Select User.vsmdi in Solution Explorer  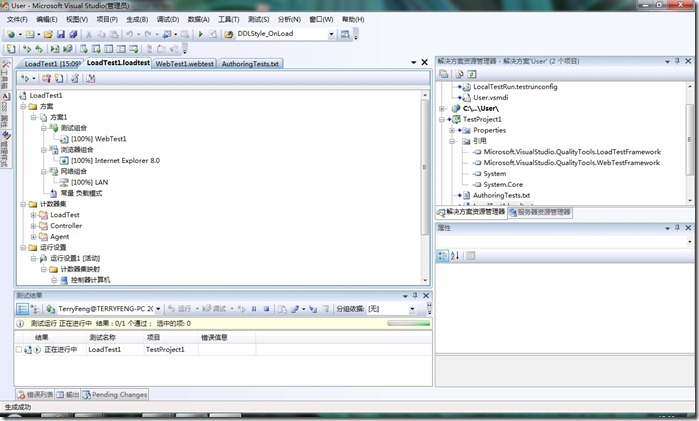click(490, 98)
